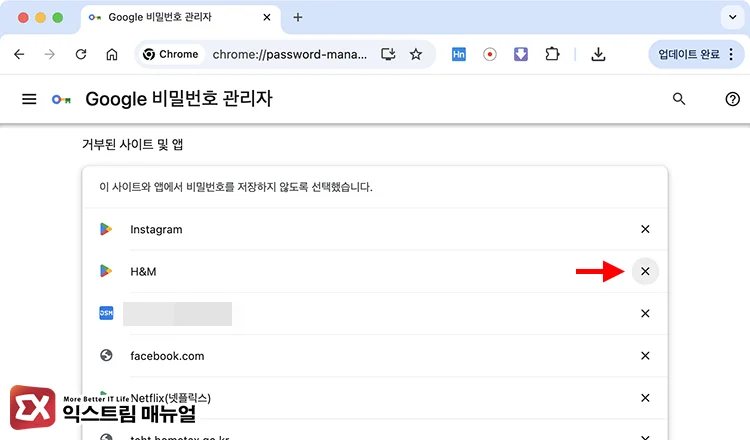This screenshot has height=440, width=750.
Task: Open the help question mark icon
Action: point(732,99)
